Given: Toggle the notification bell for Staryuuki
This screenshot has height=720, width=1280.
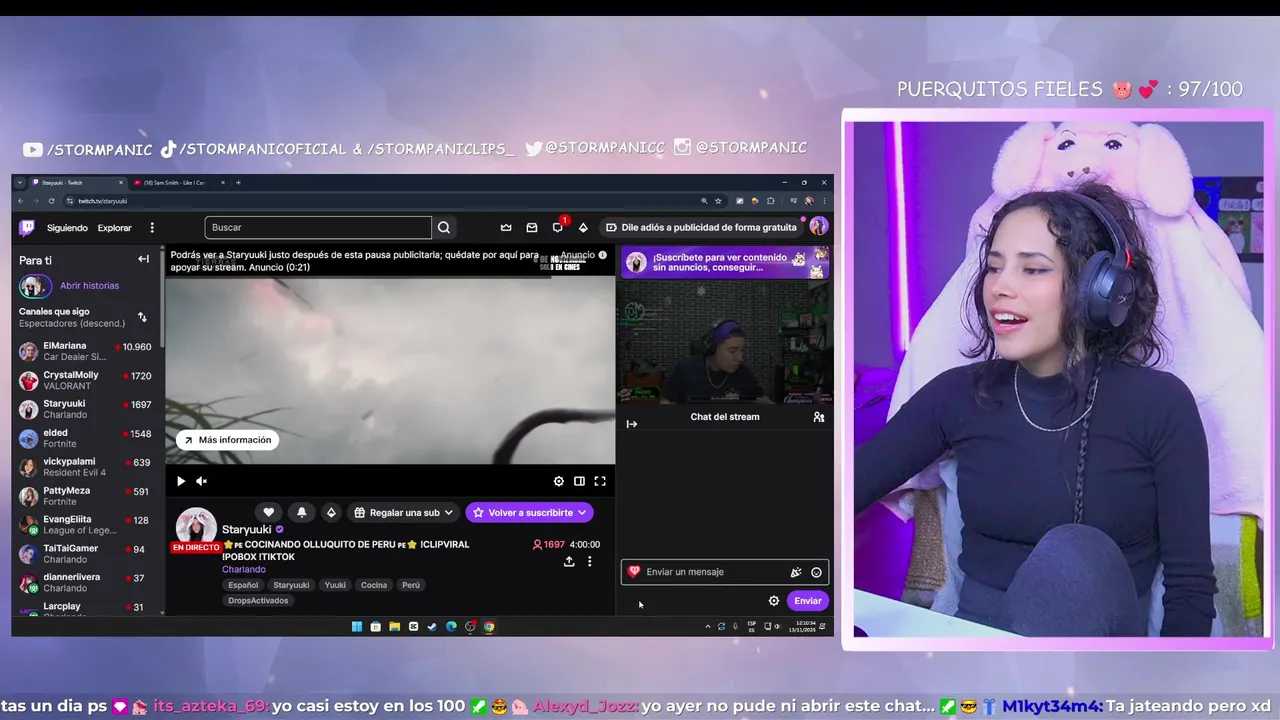Looking at the screenshot, I should (301, 512).
